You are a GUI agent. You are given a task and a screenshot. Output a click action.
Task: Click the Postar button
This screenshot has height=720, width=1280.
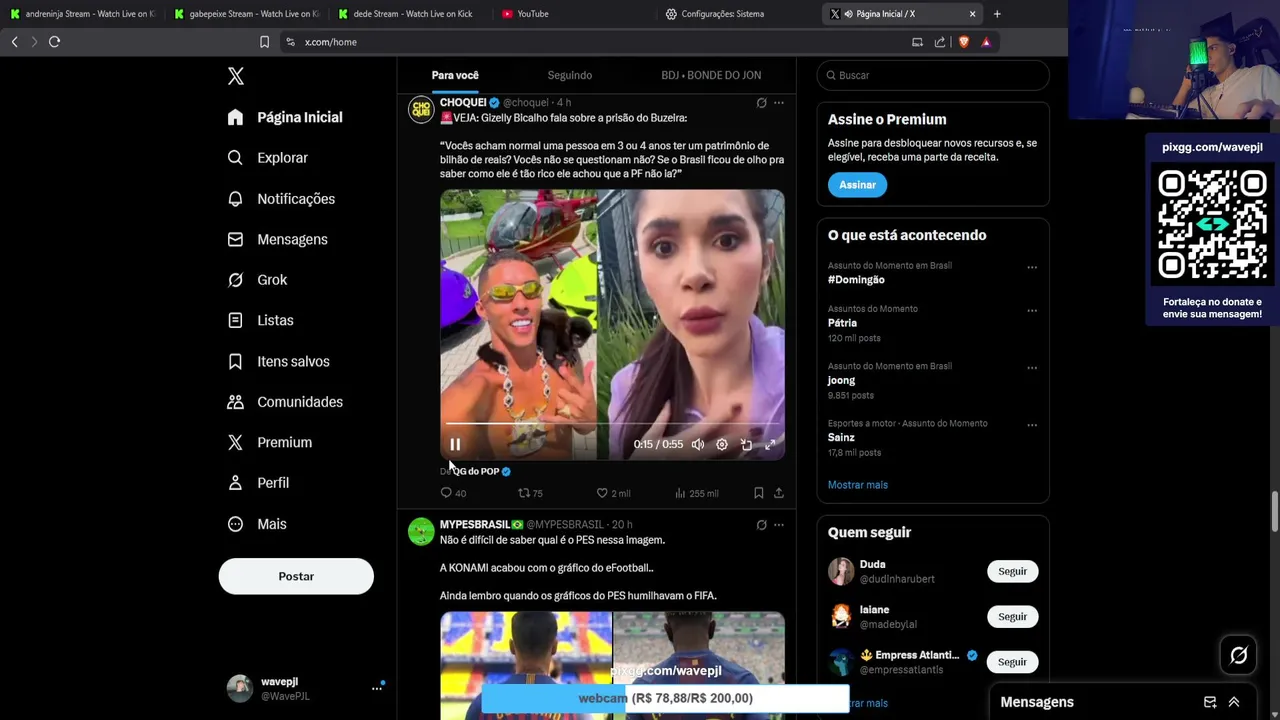click(x=296, y=576)
